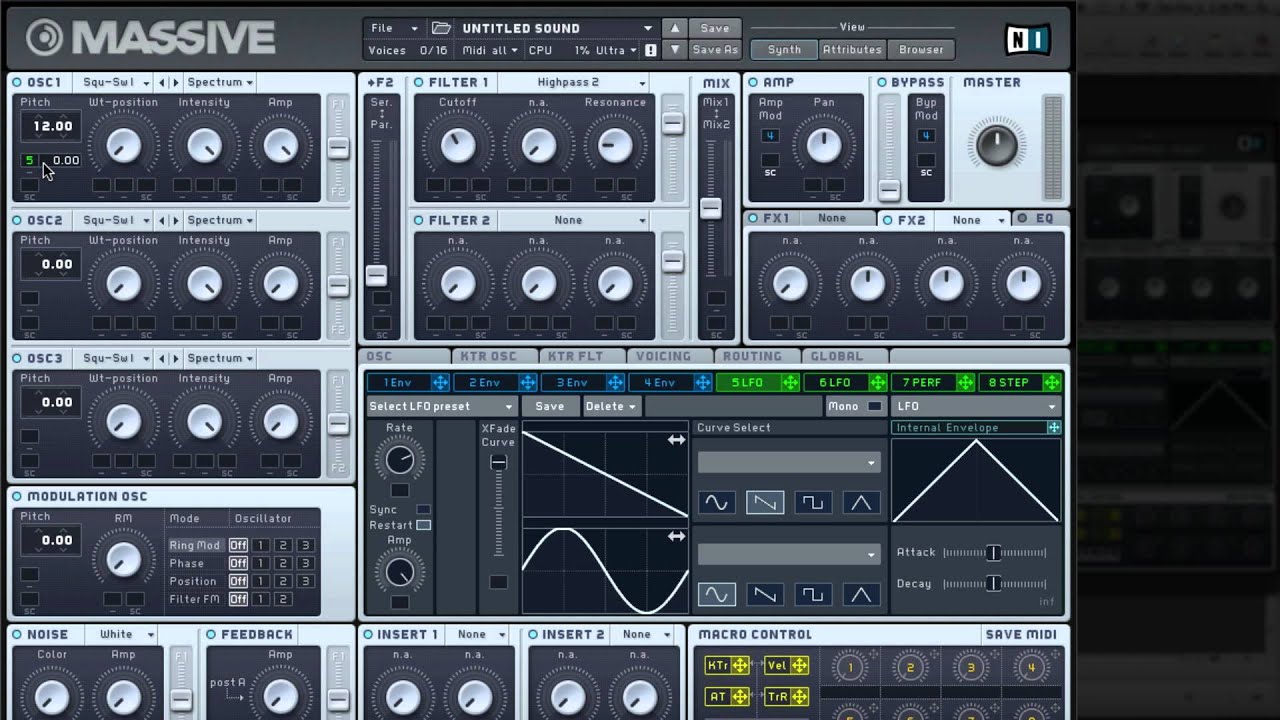This screenshot has height=720, width=1280.
Task: Toggle Filter 2 power button
Action: pyautogui.click(x=419, y=220)
